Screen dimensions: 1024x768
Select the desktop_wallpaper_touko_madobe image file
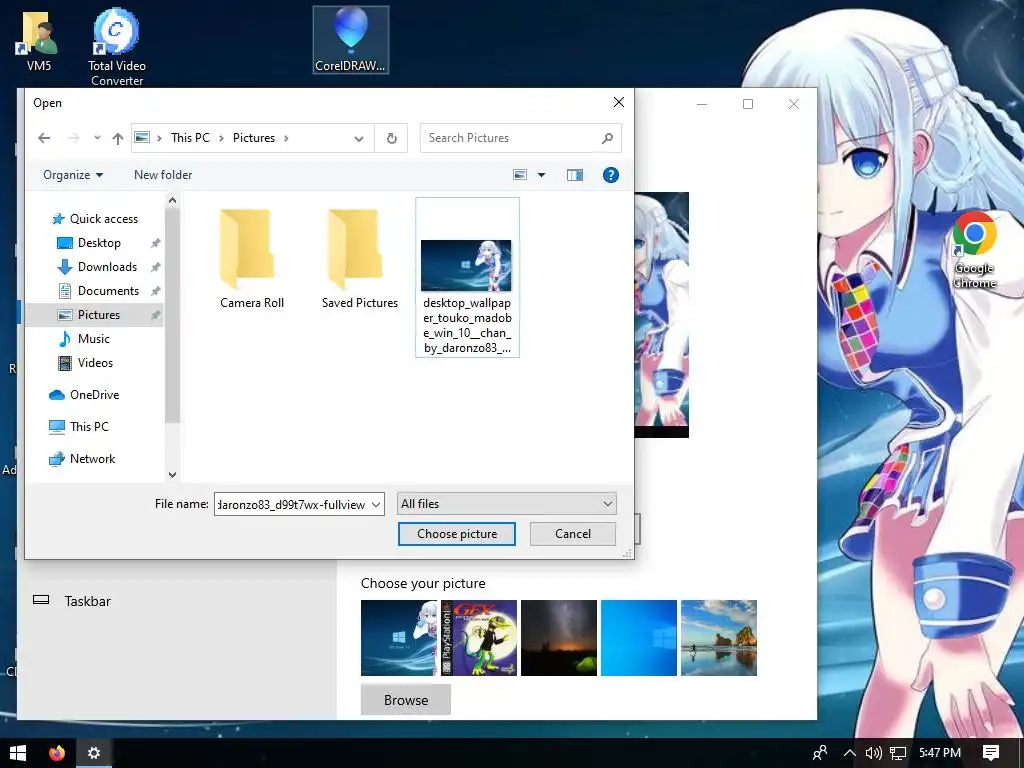[468, 278]
